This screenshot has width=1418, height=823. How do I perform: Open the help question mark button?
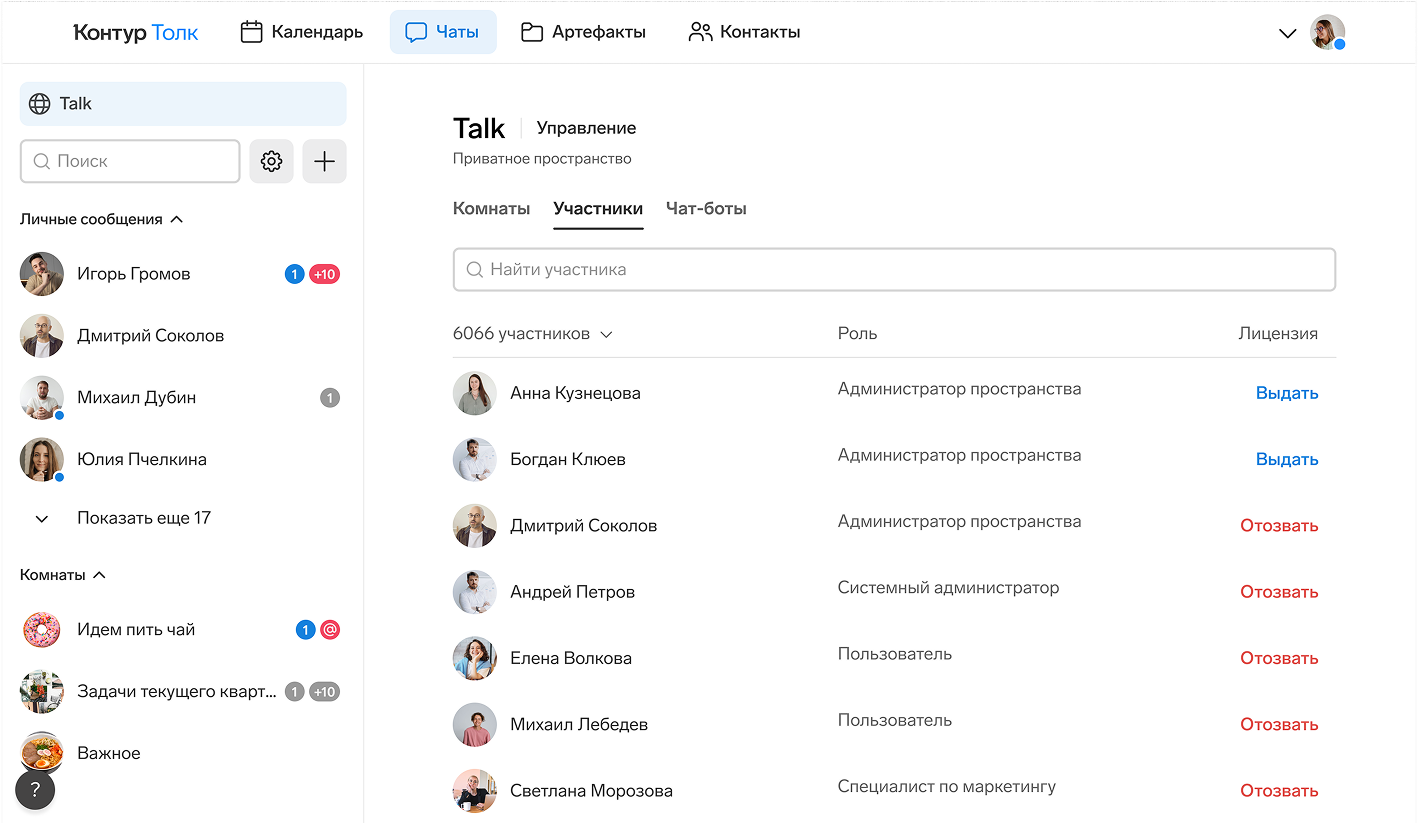pyautogui.click(x=35, y=790)
